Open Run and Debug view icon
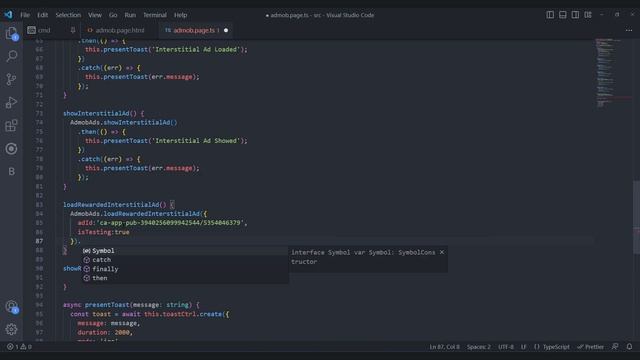Screen dimensions: 640x360 pos(11,102)
